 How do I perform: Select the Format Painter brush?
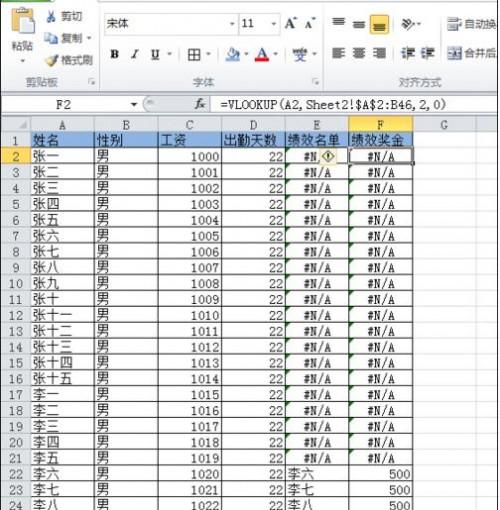(52, 60)
